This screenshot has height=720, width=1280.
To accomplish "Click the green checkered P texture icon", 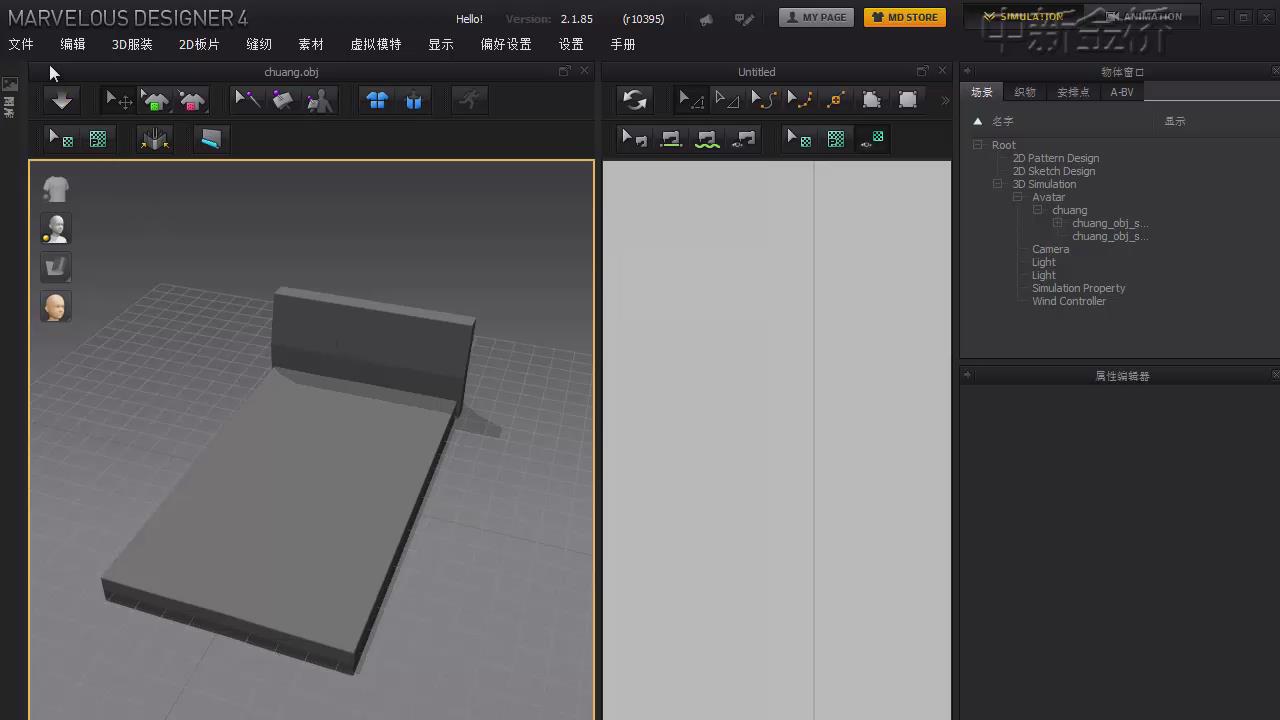I will (x=98, y=139).
